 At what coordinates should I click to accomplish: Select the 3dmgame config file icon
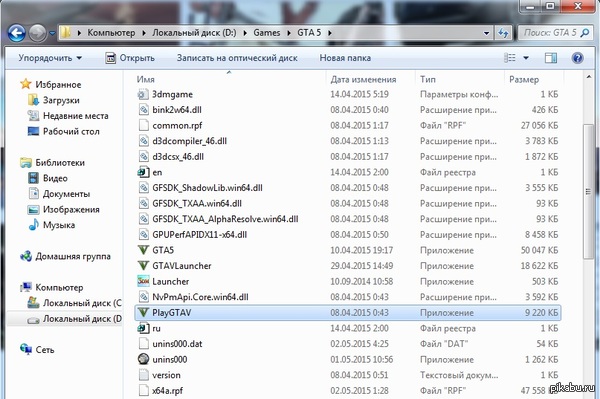coord(143,94)
